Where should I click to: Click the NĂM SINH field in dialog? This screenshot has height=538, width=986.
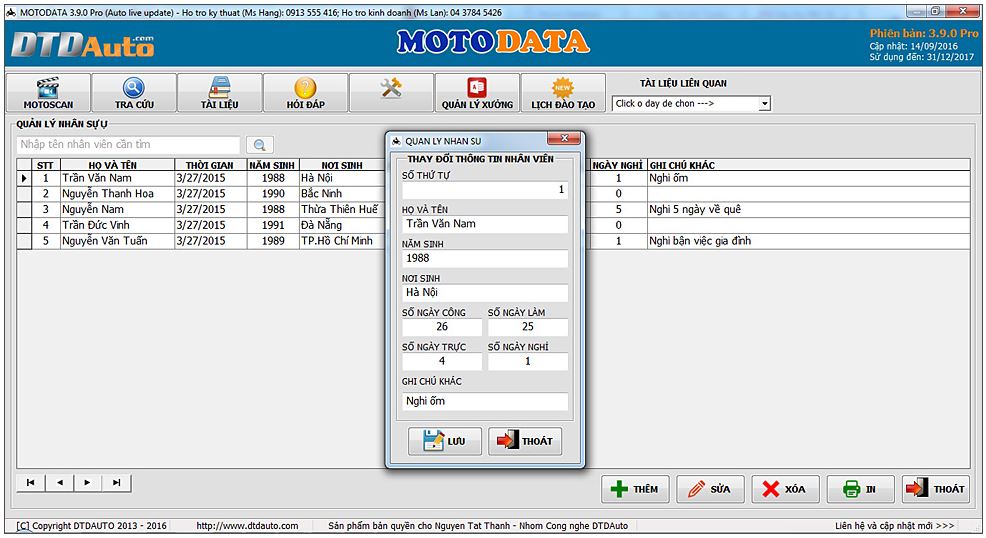pos(485,258)
